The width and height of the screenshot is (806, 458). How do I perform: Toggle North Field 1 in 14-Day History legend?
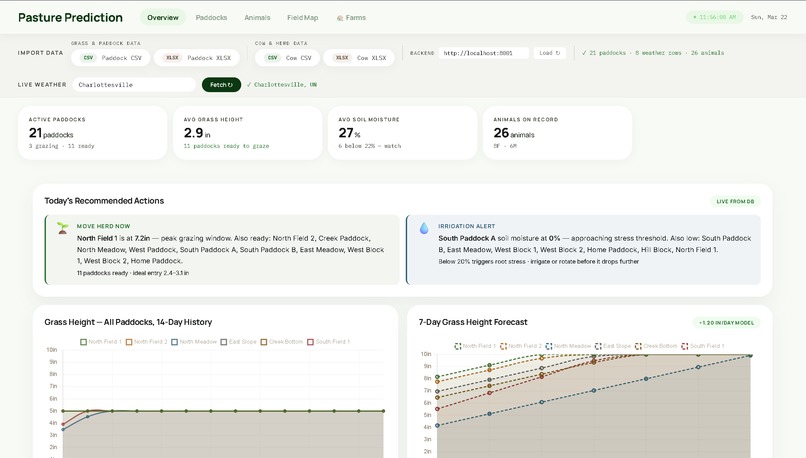pos(101,342)
